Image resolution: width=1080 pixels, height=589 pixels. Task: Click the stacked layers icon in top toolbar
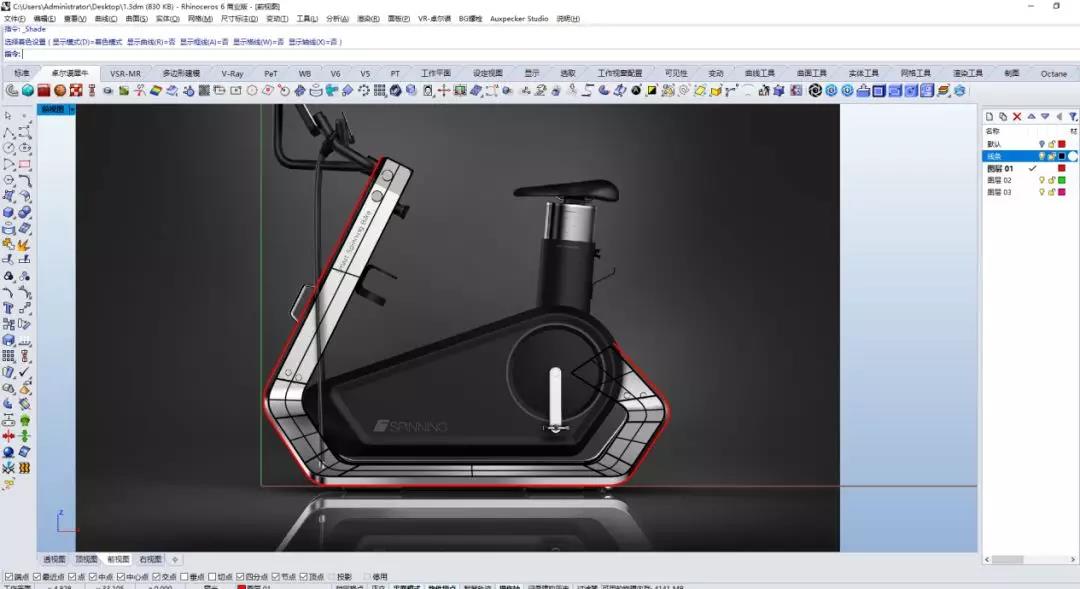point(943,90)
